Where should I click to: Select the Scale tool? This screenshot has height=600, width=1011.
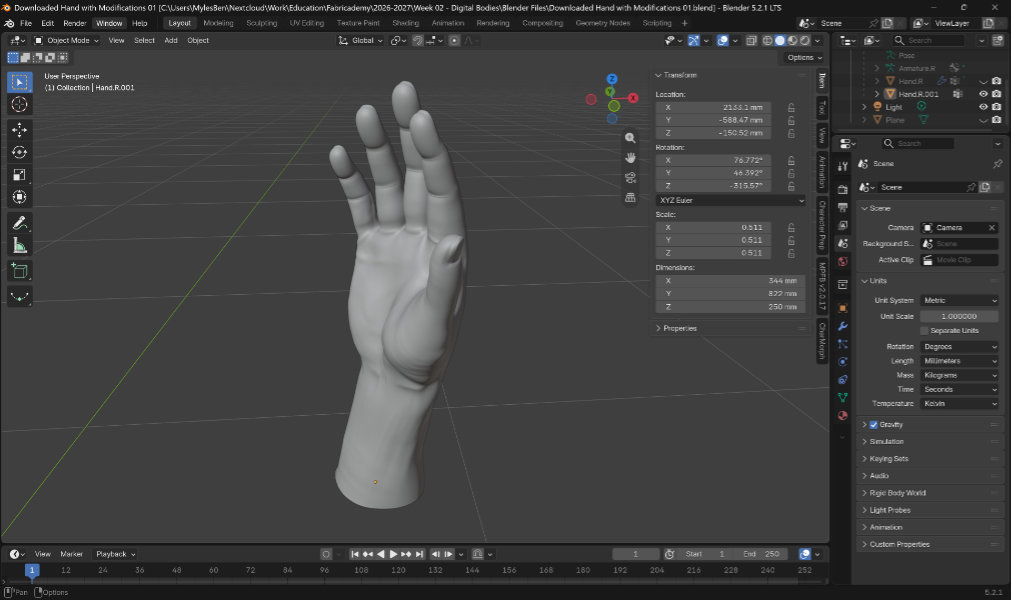point(19,175)
